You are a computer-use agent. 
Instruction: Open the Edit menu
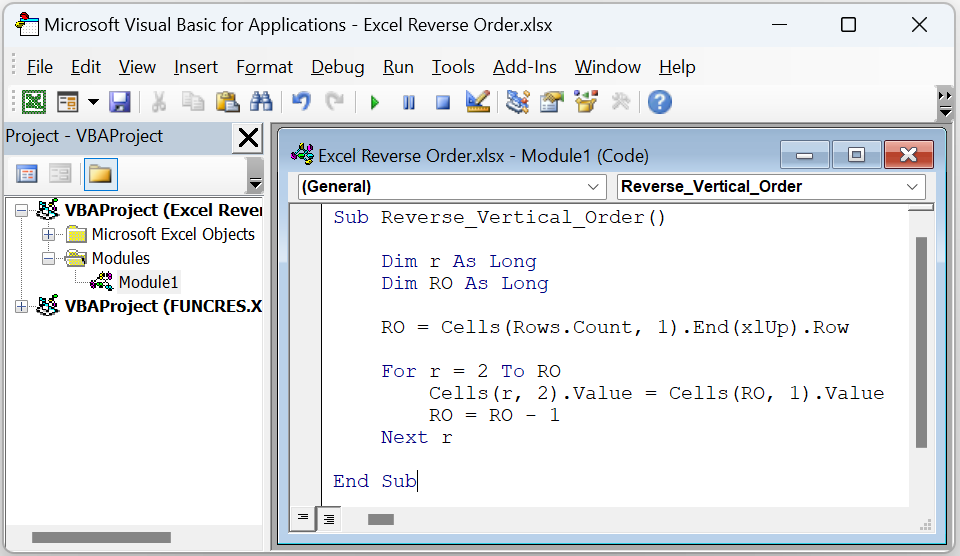pyautogui.click(x=86, y=67)
